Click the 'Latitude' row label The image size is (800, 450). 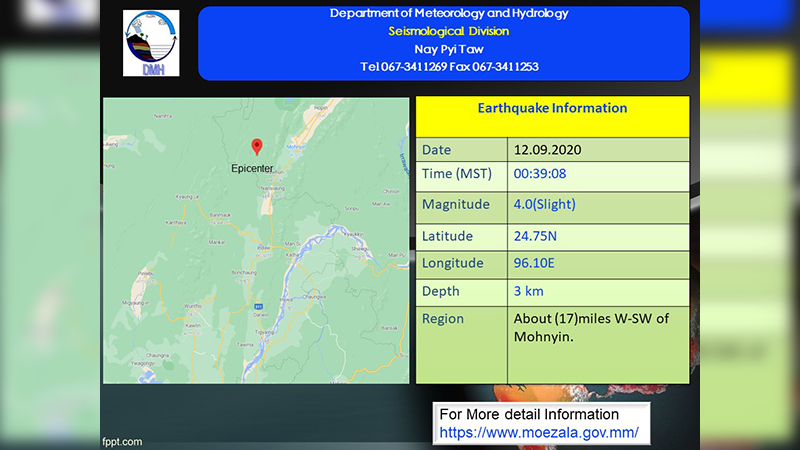tap(447, 236)
